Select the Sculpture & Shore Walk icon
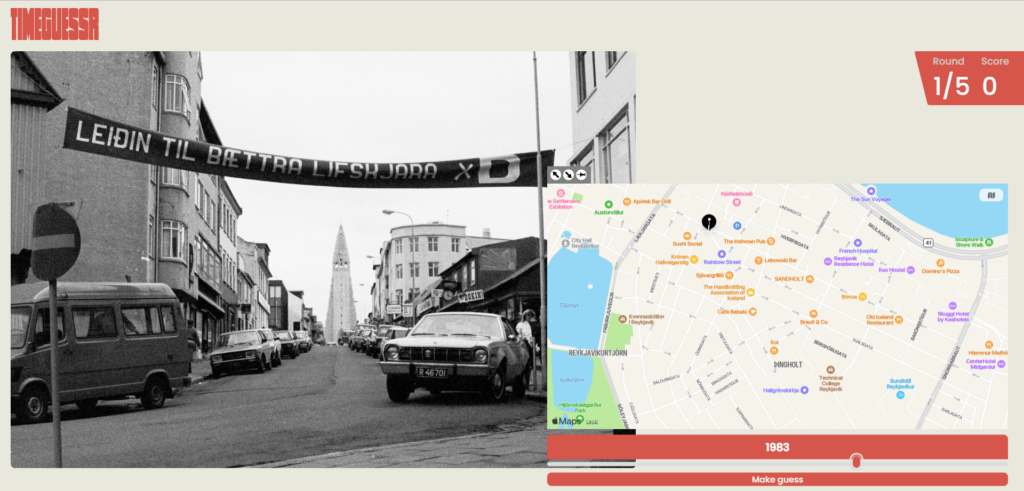Image resolution: width=1024 pixels, height=491 pixels. (x=989, y=242)
